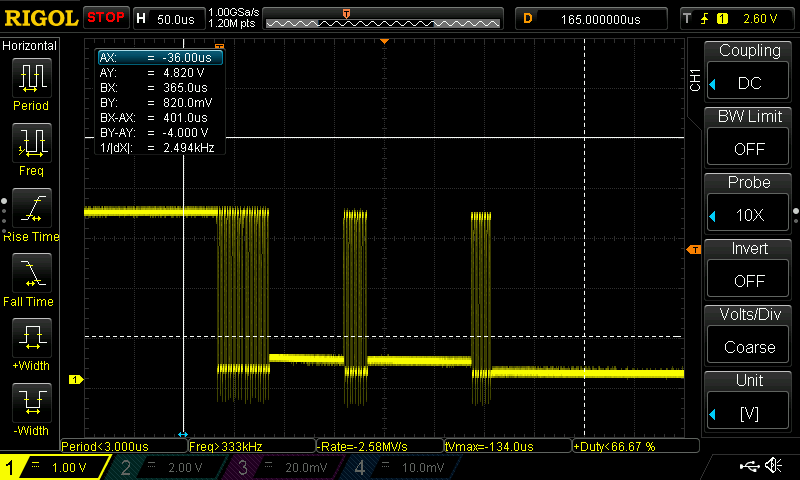This screenshot has width=800, height=480.
Task: Toggle Volts/Div Coarse setting
Action: (748, 344)
